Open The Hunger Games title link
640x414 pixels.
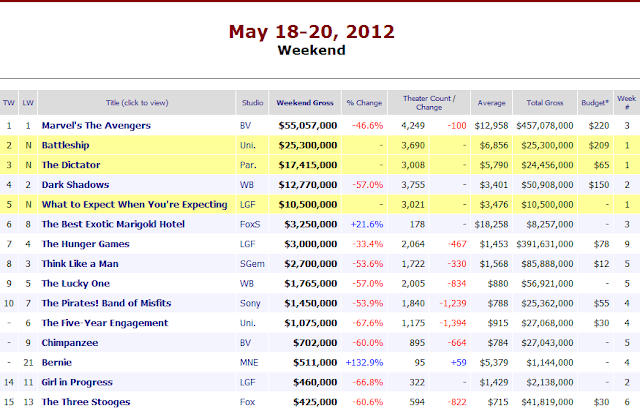coord(85,244)
